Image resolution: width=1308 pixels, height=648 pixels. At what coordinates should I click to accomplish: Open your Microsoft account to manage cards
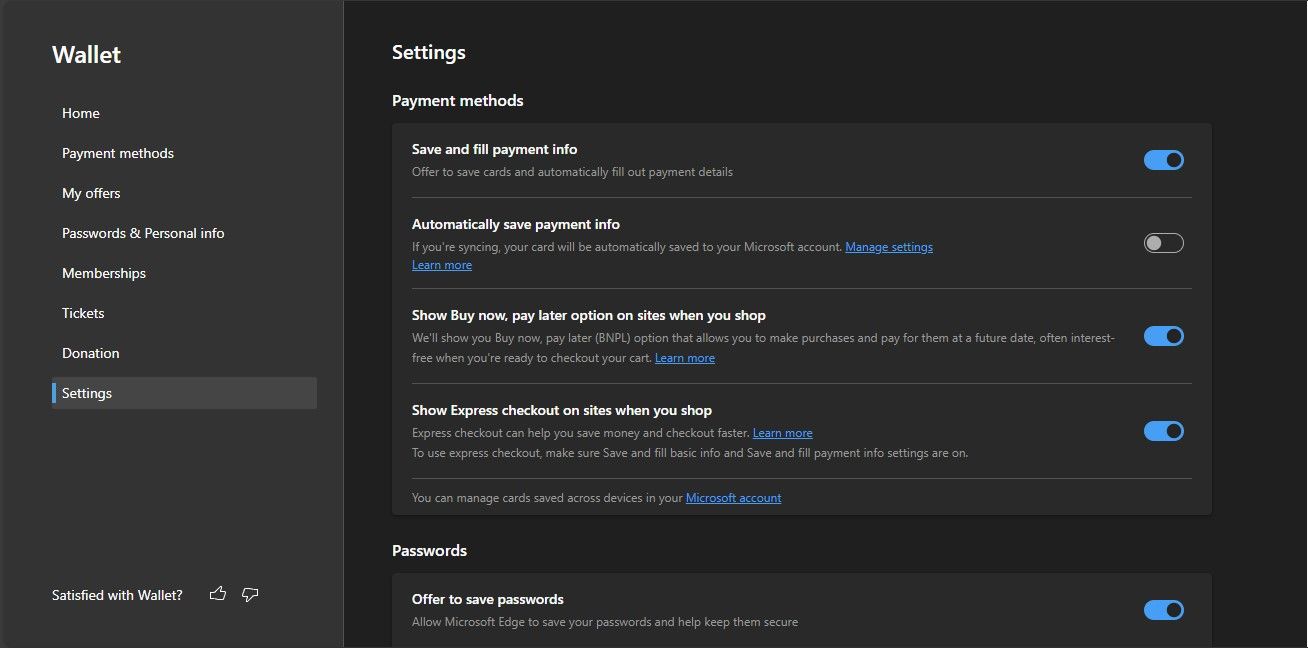coord(733,497)
